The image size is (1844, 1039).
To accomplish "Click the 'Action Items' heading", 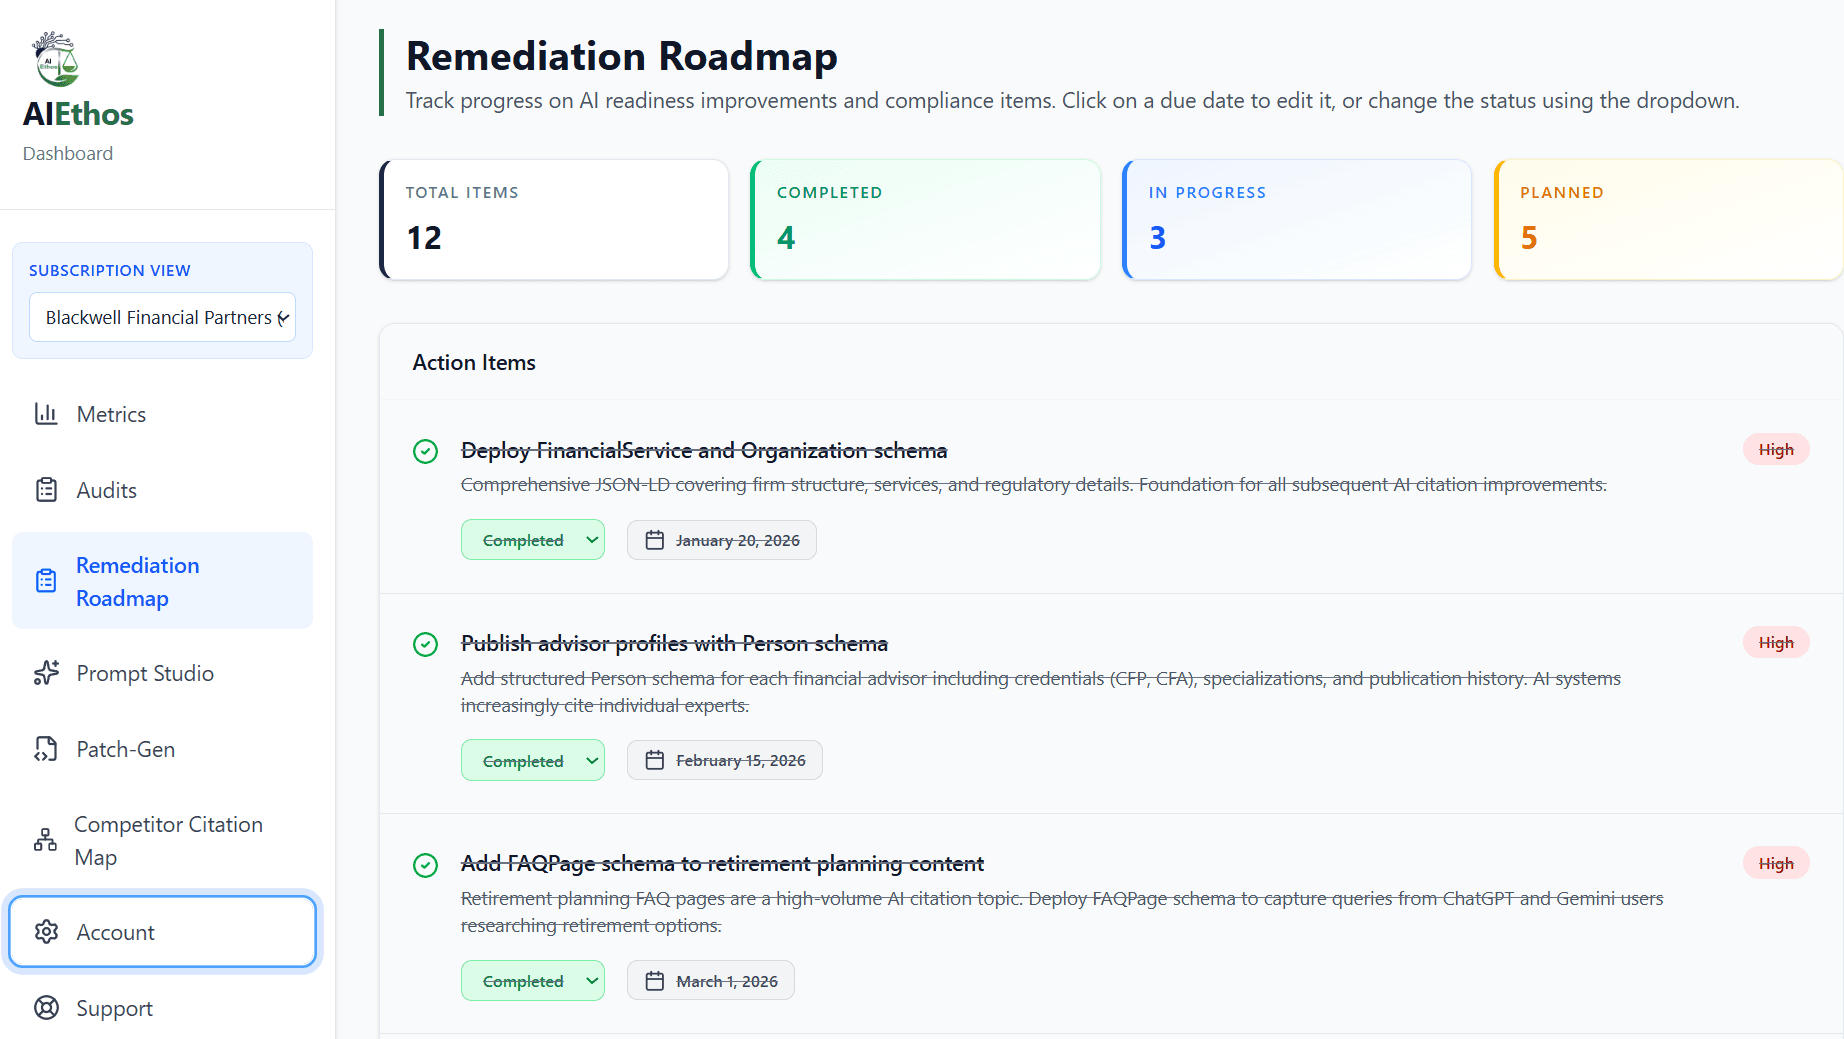I will (474, 363).
